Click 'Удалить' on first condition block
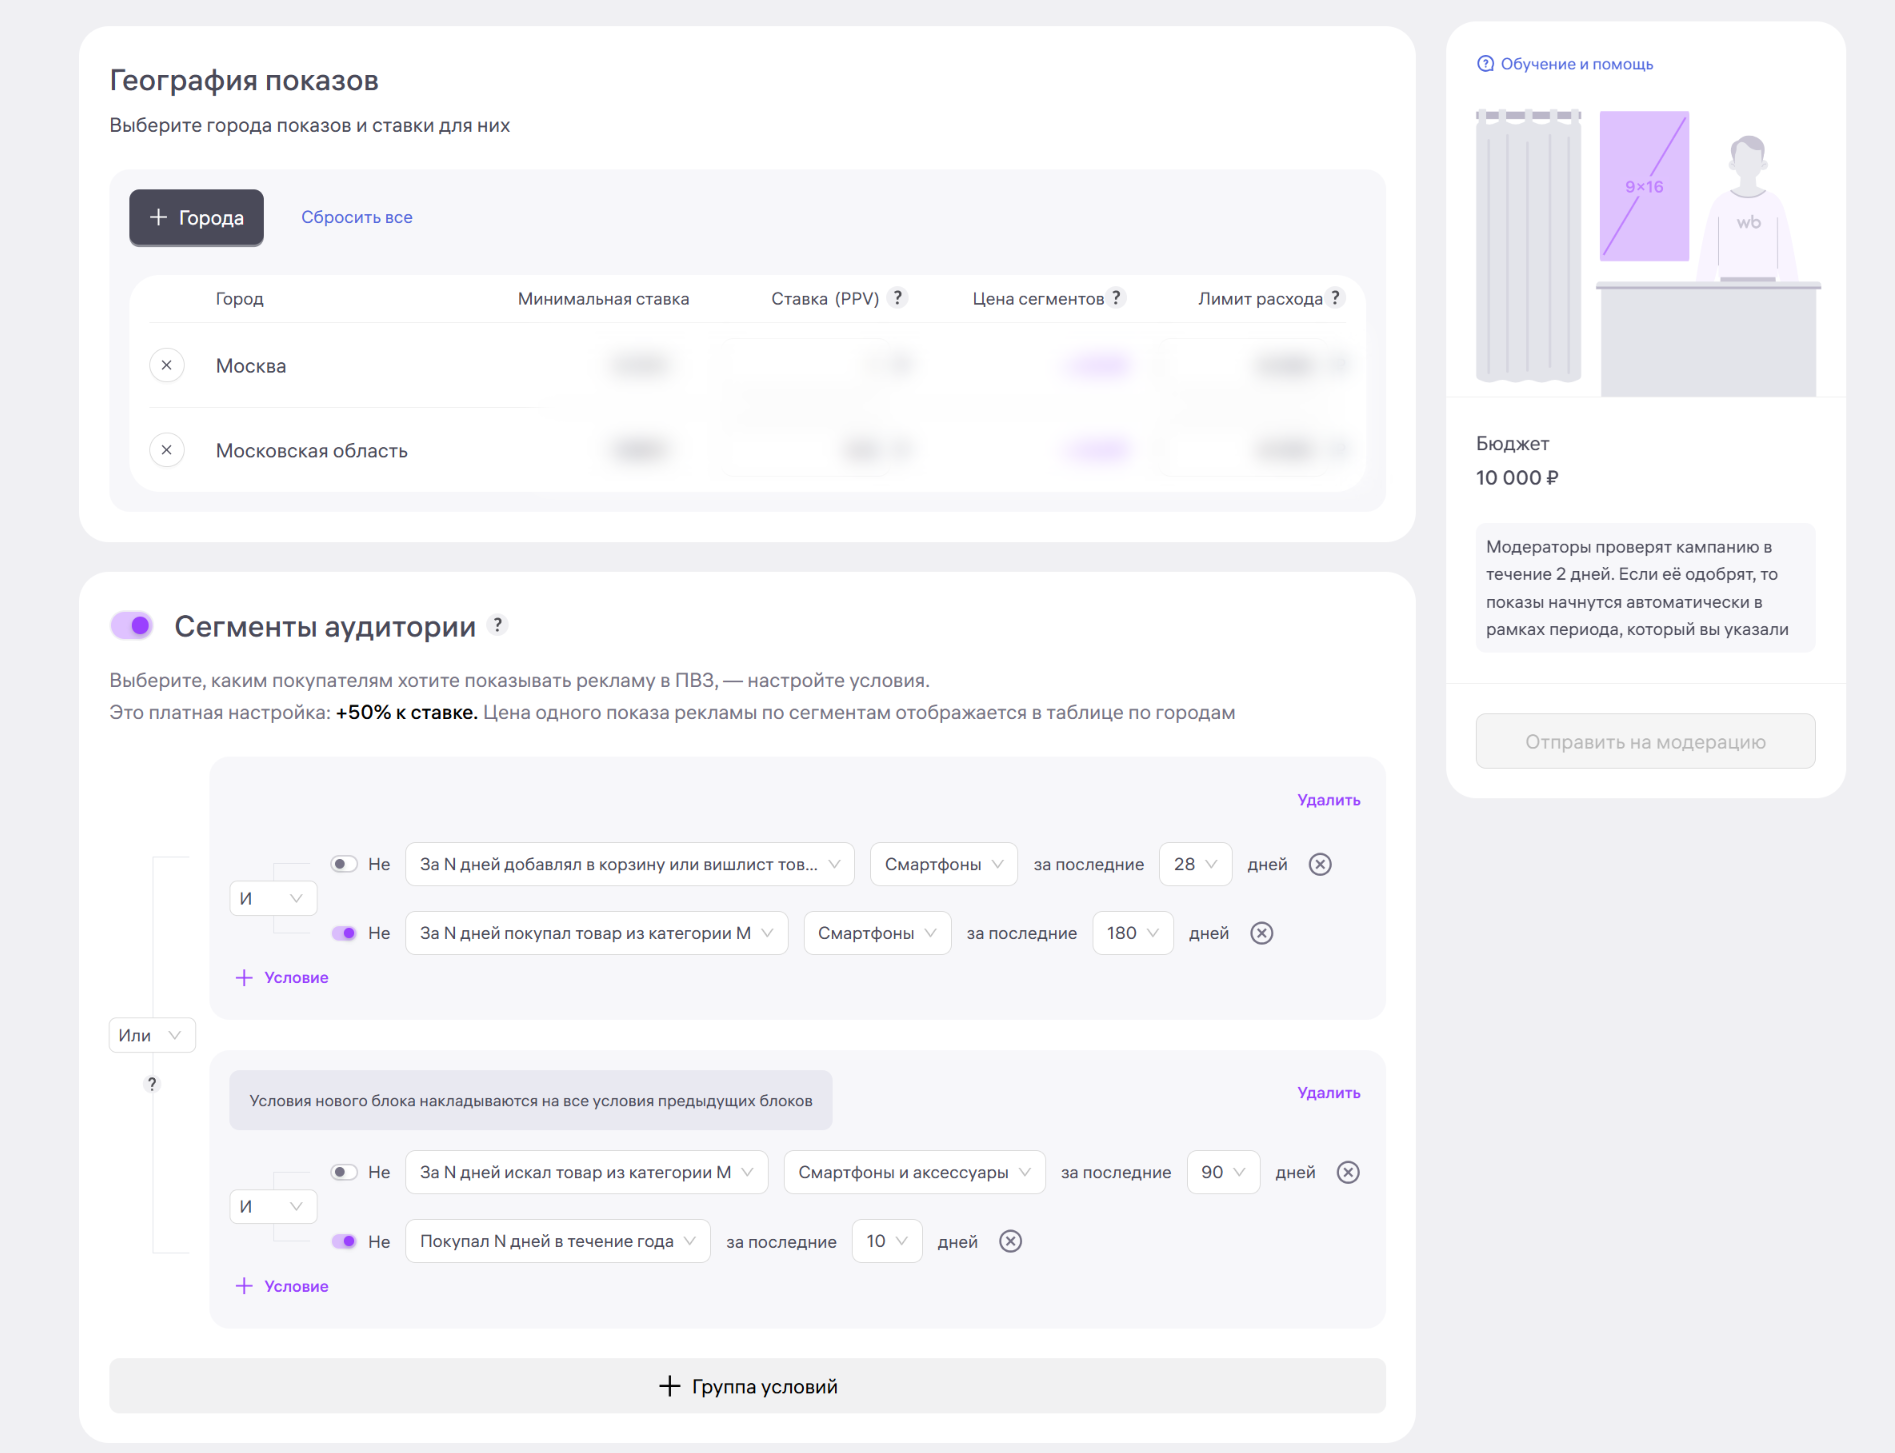Image resolution: width=1895 pixels, height=1453 pixels. click(1328, 800)
